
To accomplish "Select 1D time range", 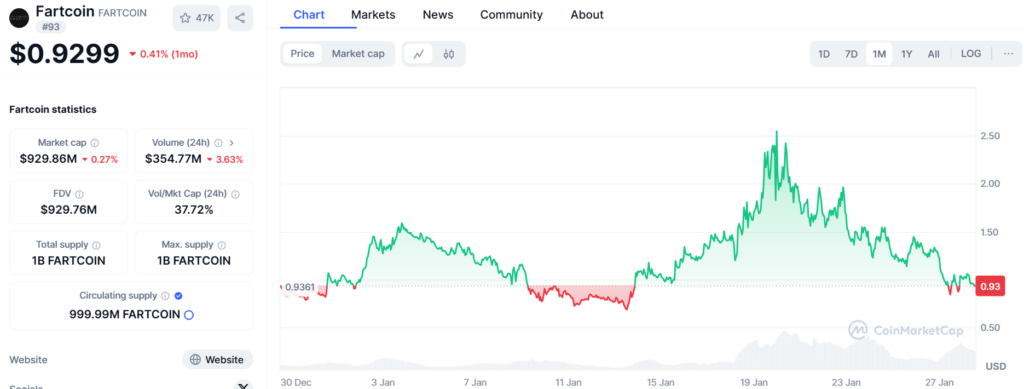I will coord(824,54).
